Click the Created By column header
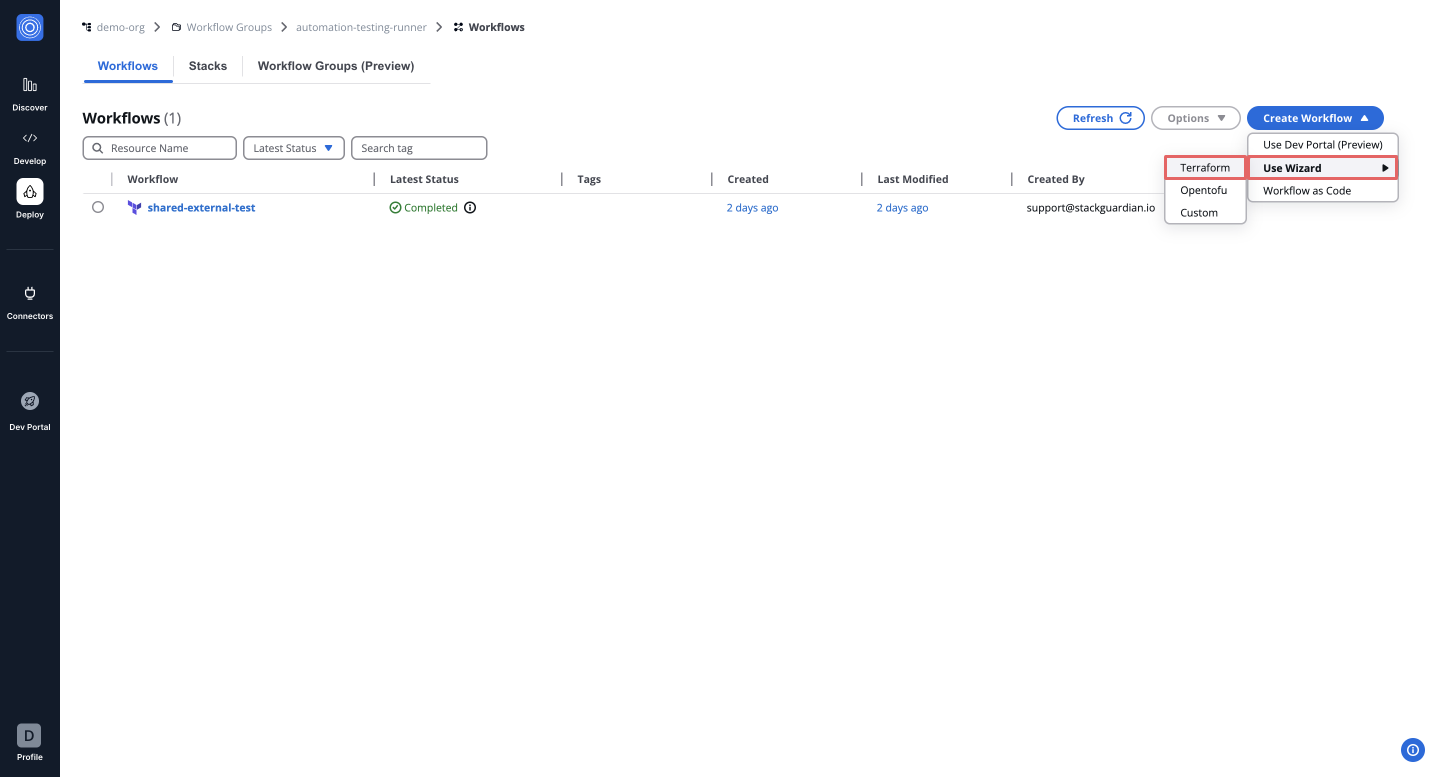The height and width of the screenshot is (777, 1440). (x=1056, y=180)
